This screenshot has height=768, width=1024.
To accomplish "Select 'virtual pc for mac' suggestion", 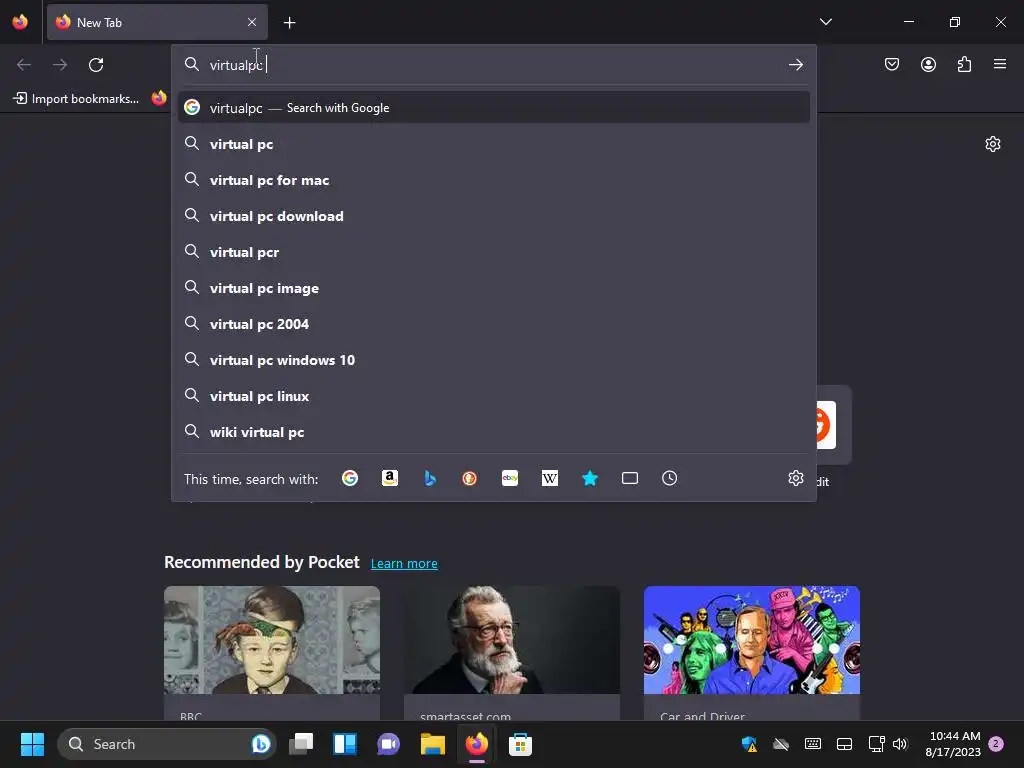I will click(494, 180).
